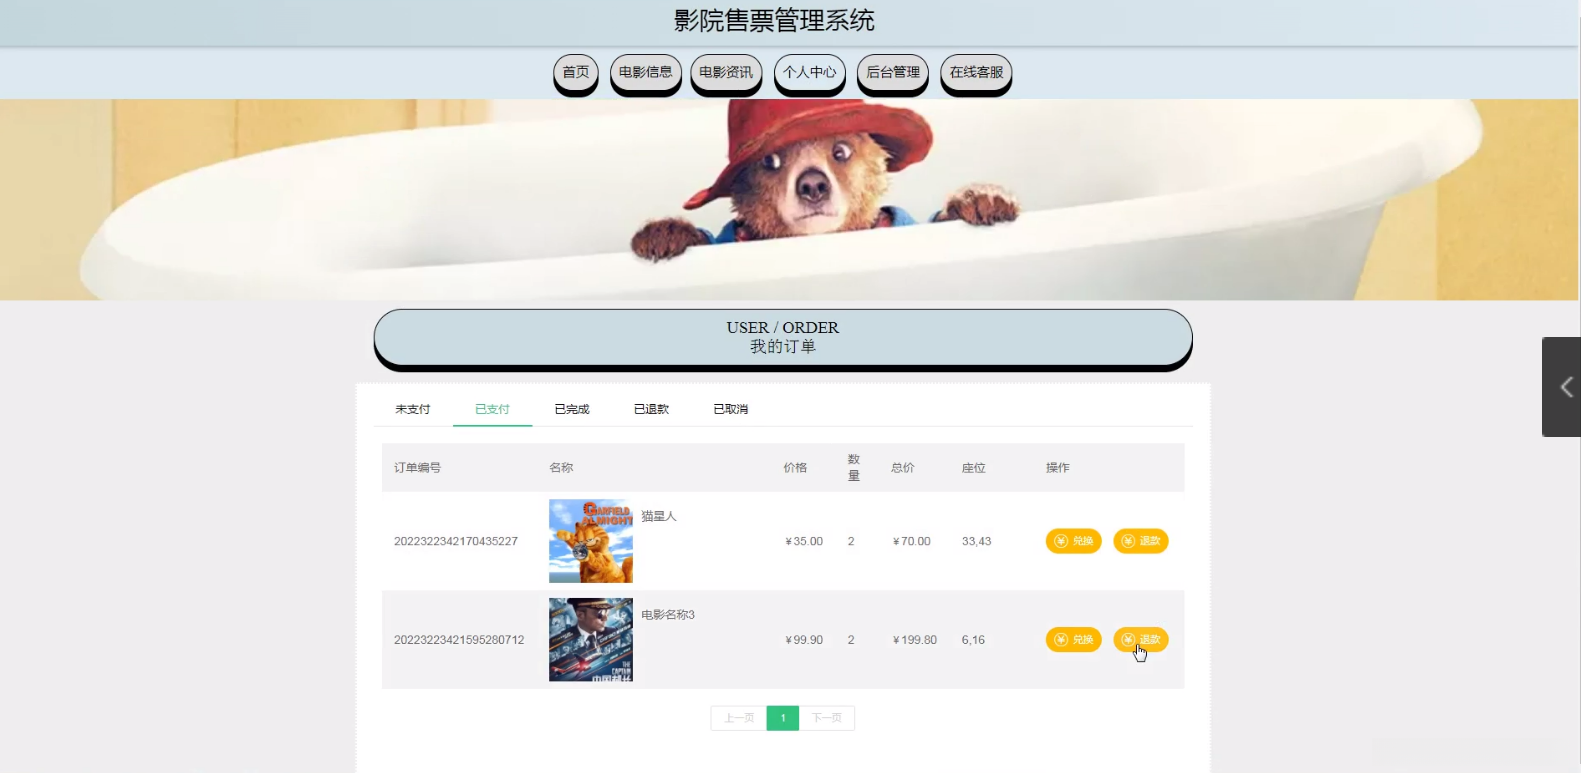Click the total price ¥199.80
The width and height of the screenshot is (1581, 773).
[x=915, y=640]
